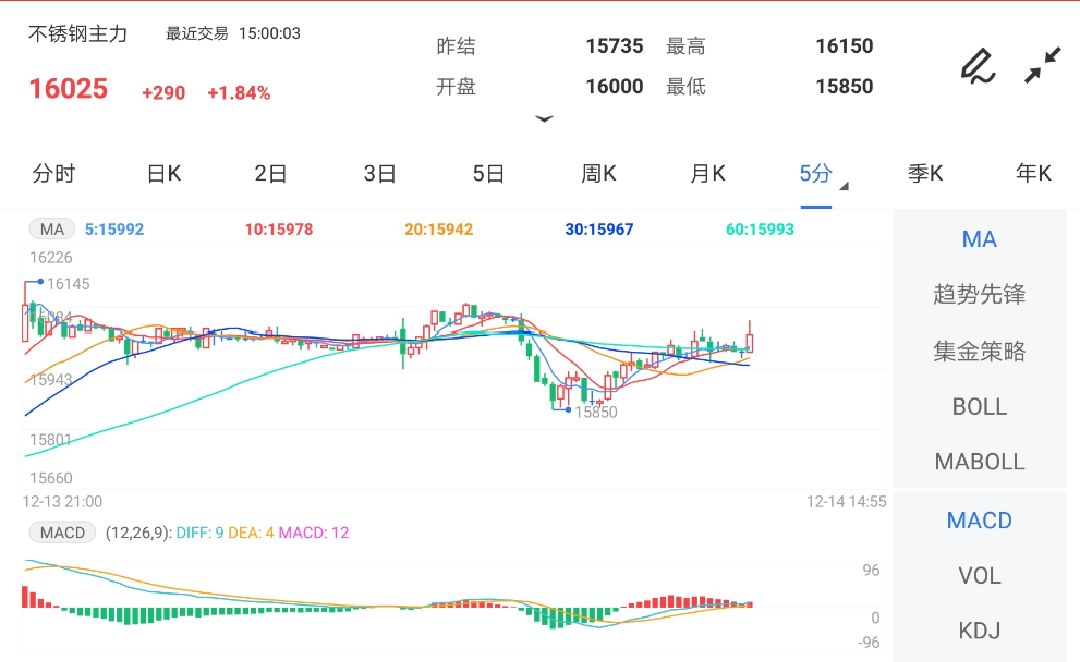The height and width of the screenshot is (662, 1080).
Task: Select MA in the indicator sidebar
Action: (x=979, y=240)
